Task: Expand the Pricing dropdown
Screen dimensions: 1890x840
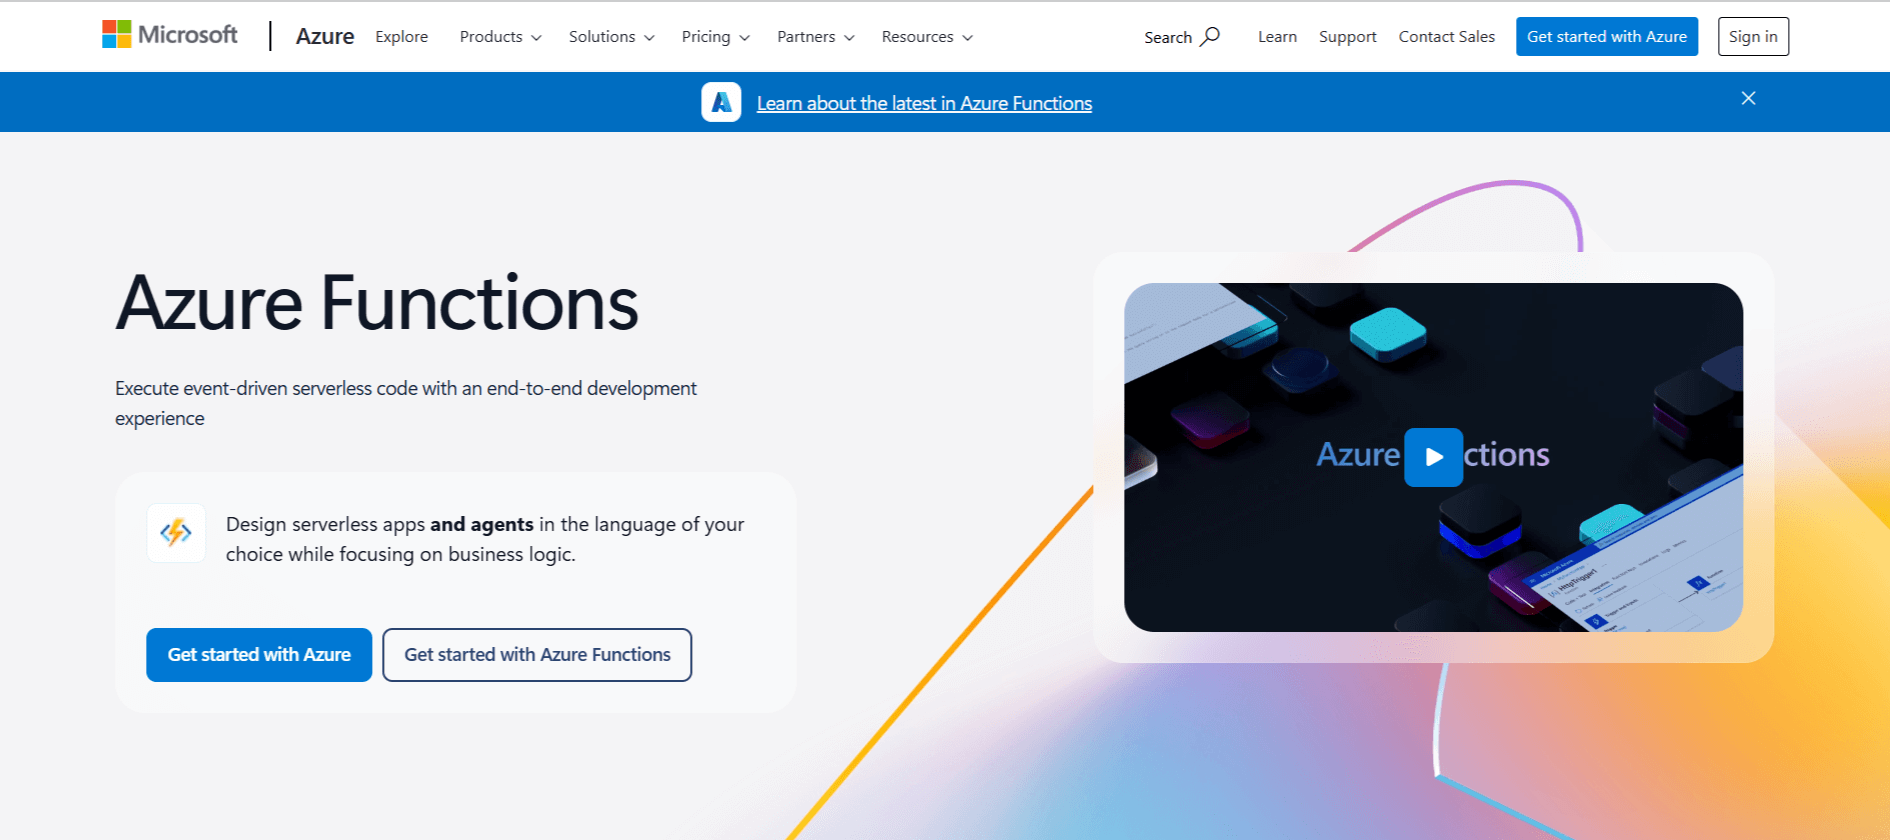Action: coord(715,36)
